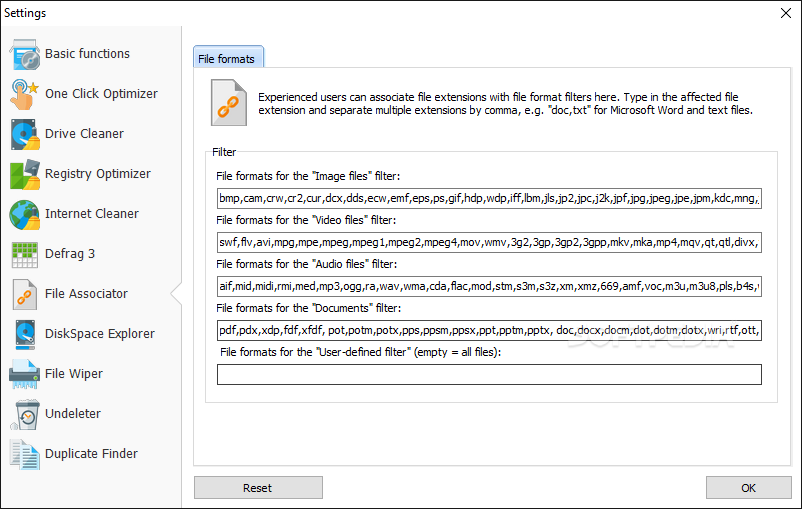Select the File Wiper shredder icon
Viewport: 802px width, 509px height.
pos(25,374)
